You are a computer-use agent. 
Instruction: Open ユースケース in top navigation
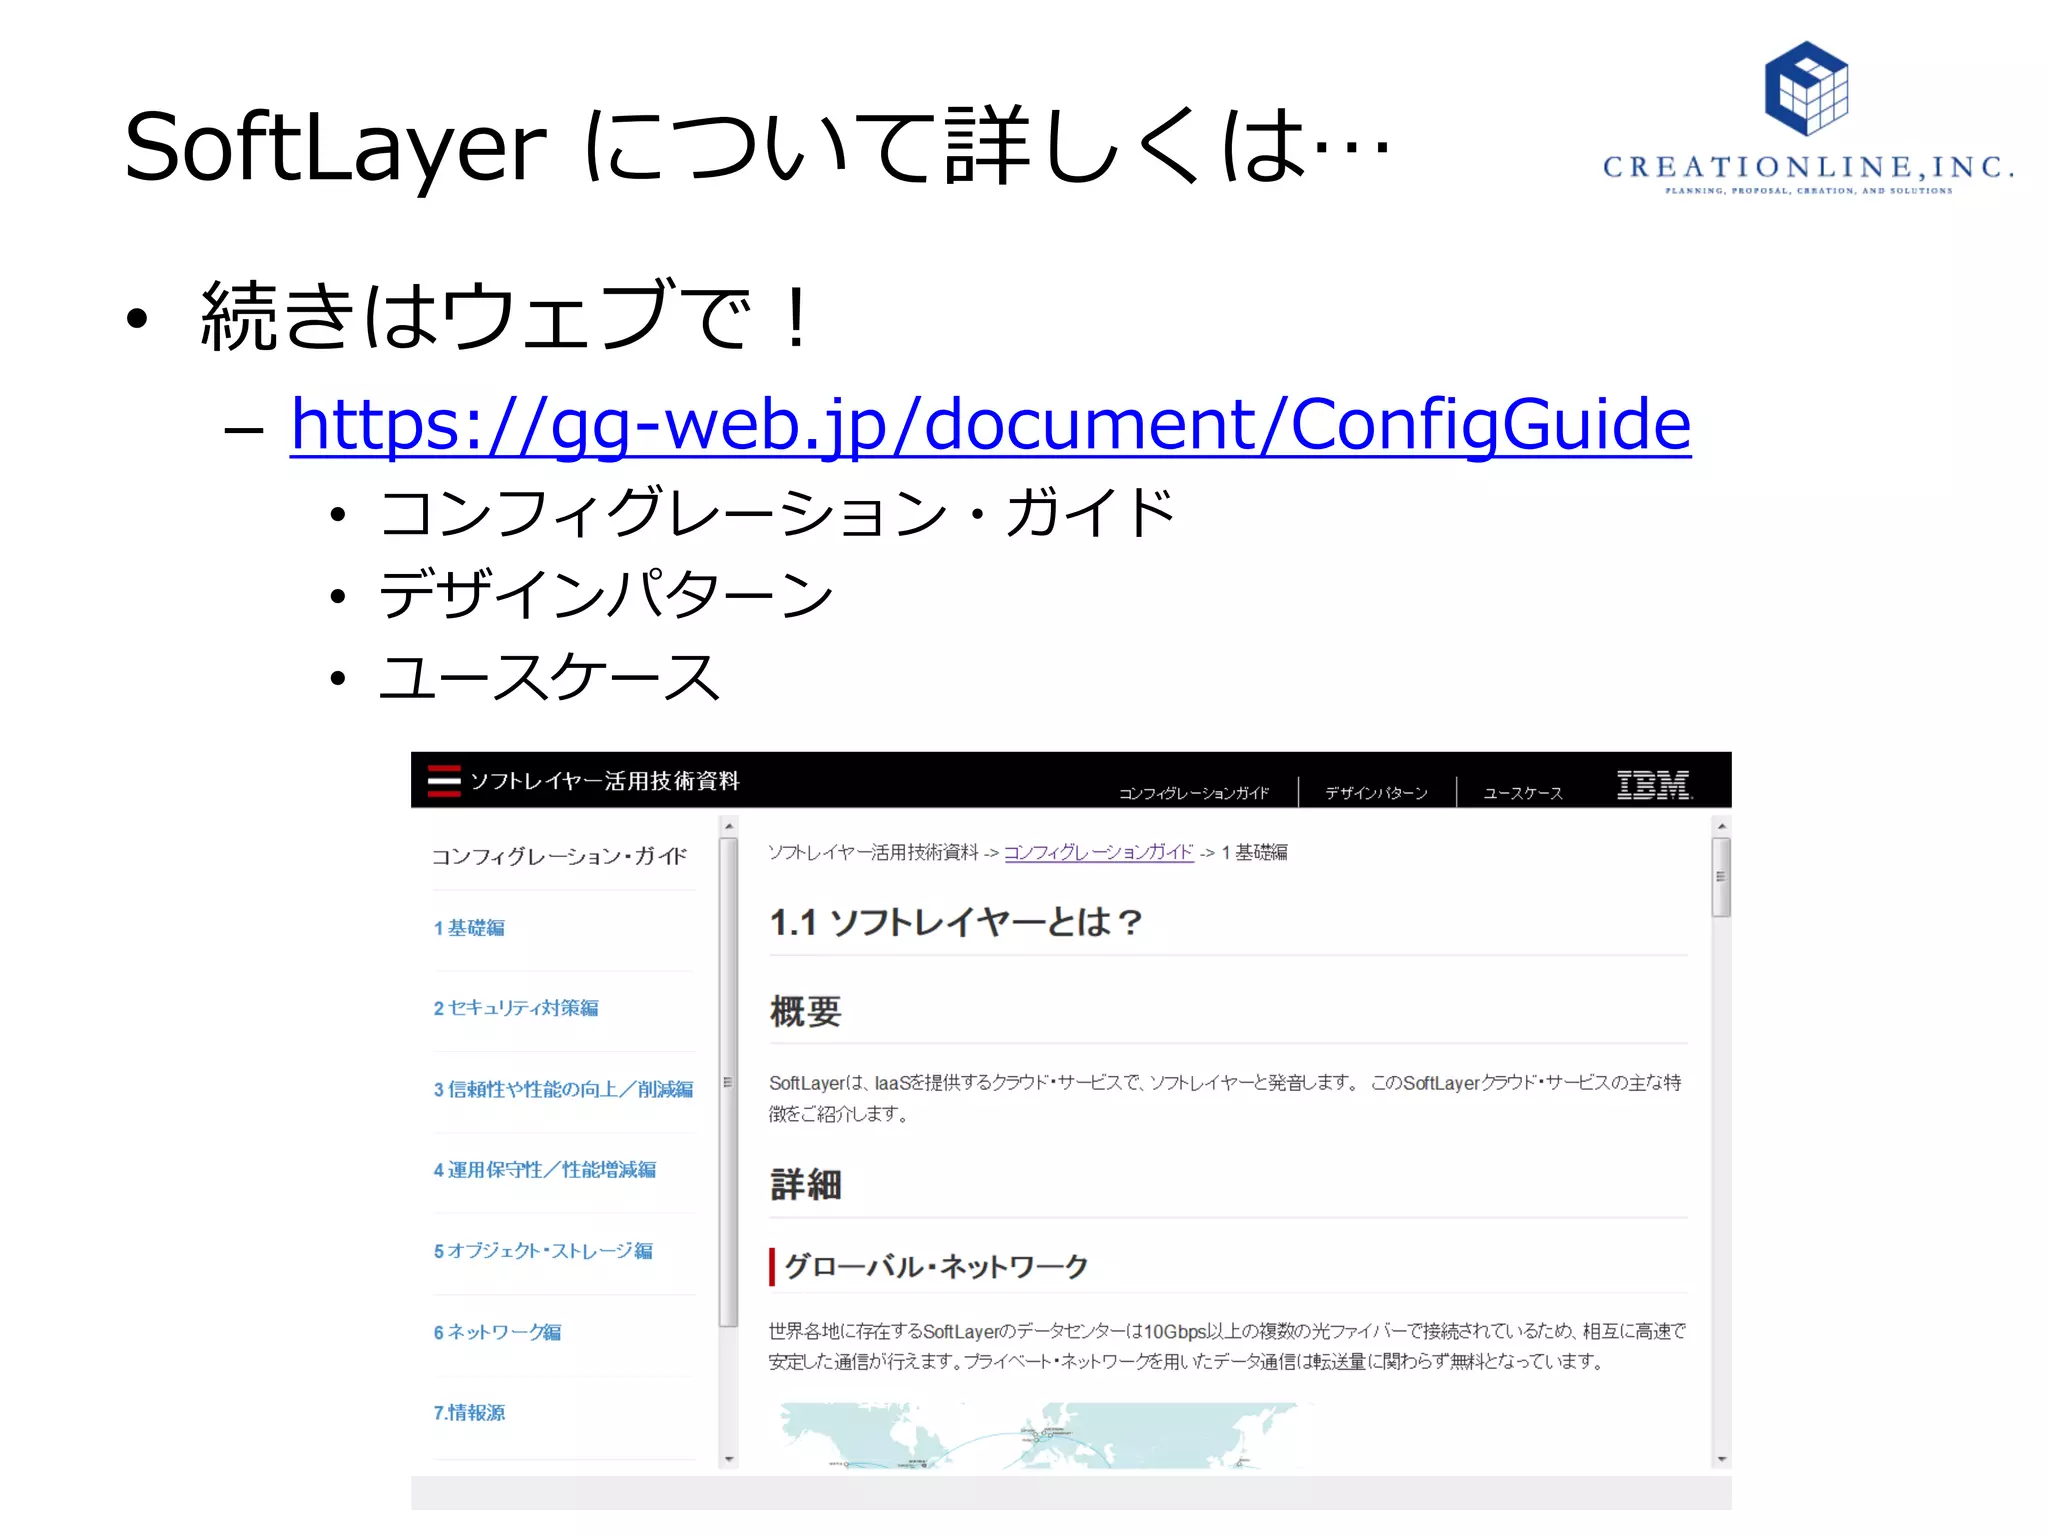(x=1523, y=793)
